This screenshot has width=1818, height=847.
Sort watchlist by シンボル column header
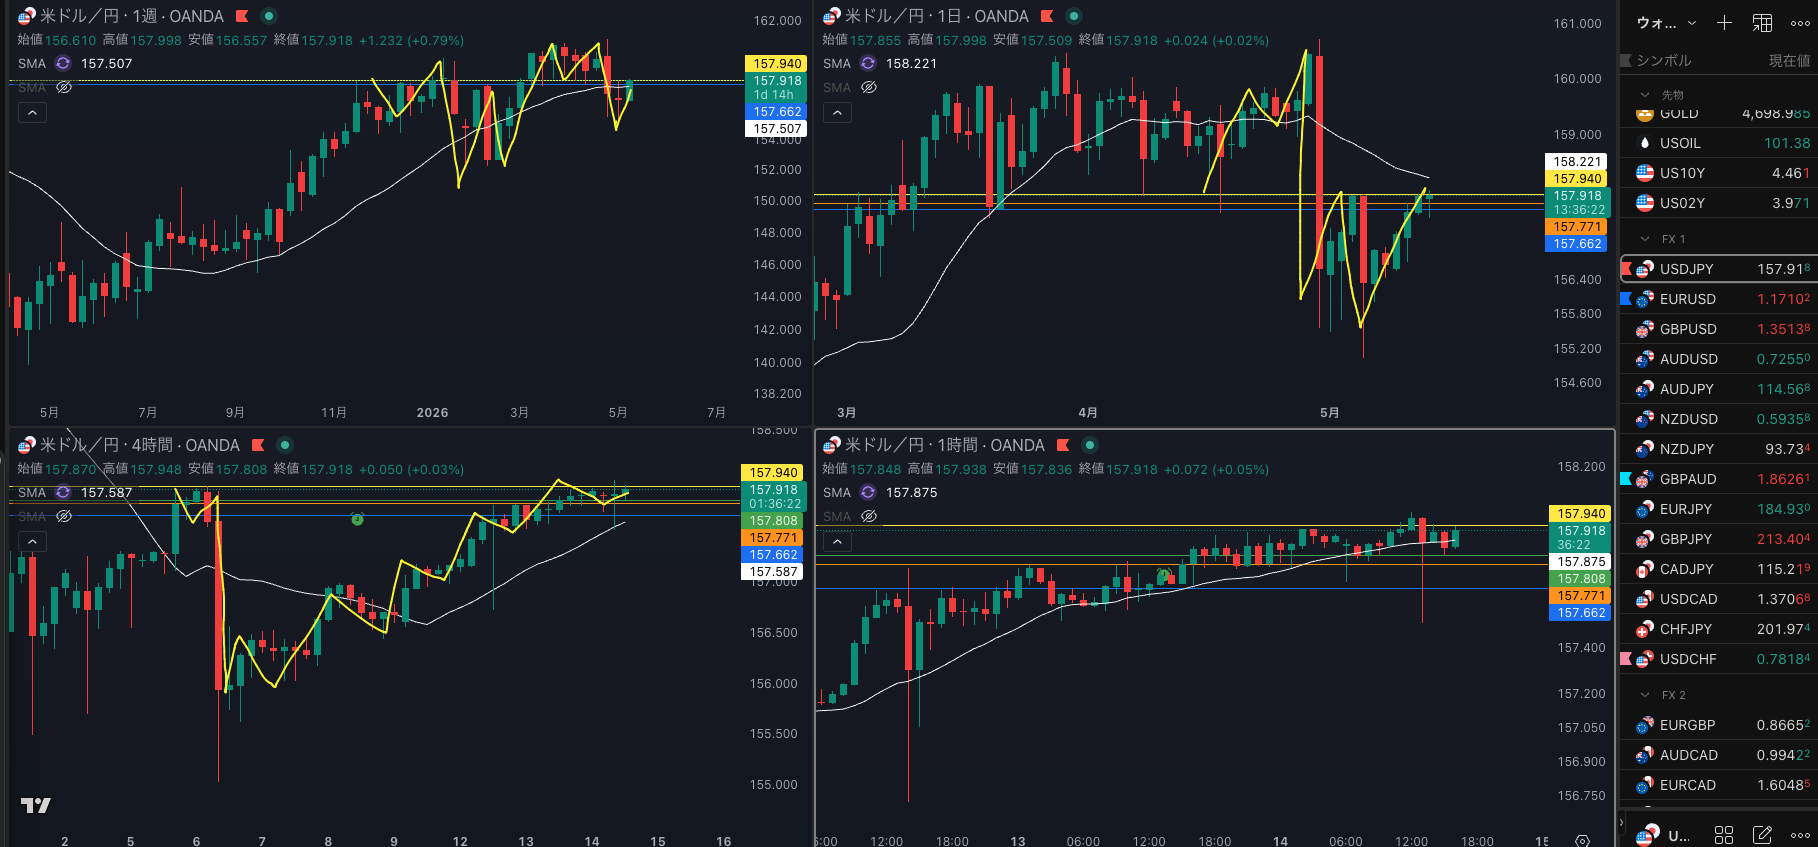tap(1664, 61)
